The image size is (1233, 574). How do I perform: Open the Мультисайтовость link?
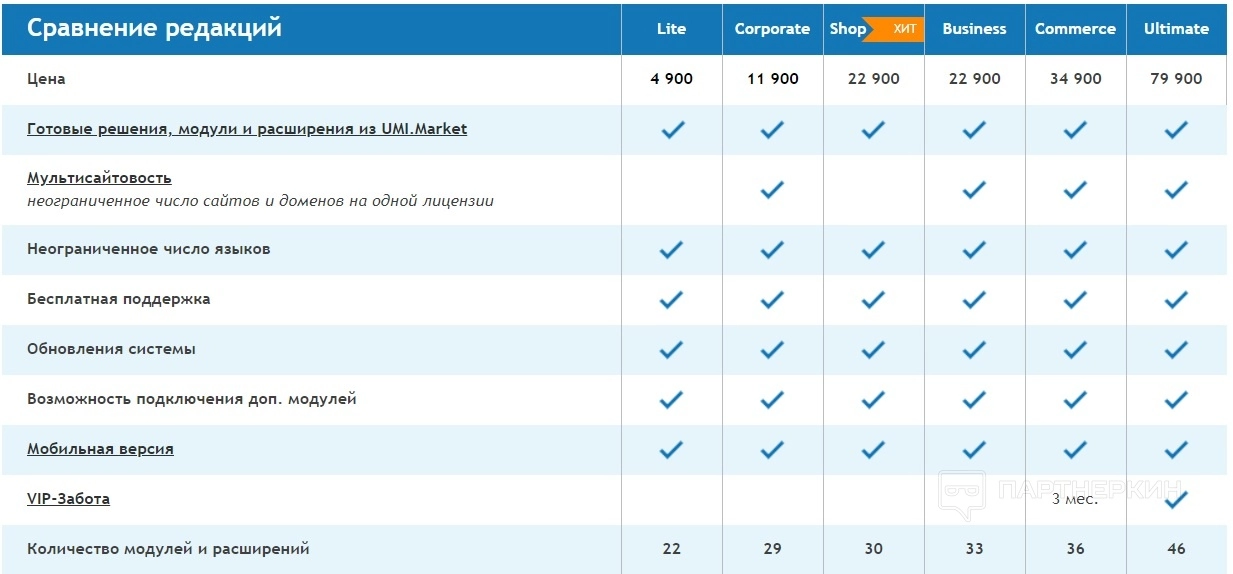[99, 178]
